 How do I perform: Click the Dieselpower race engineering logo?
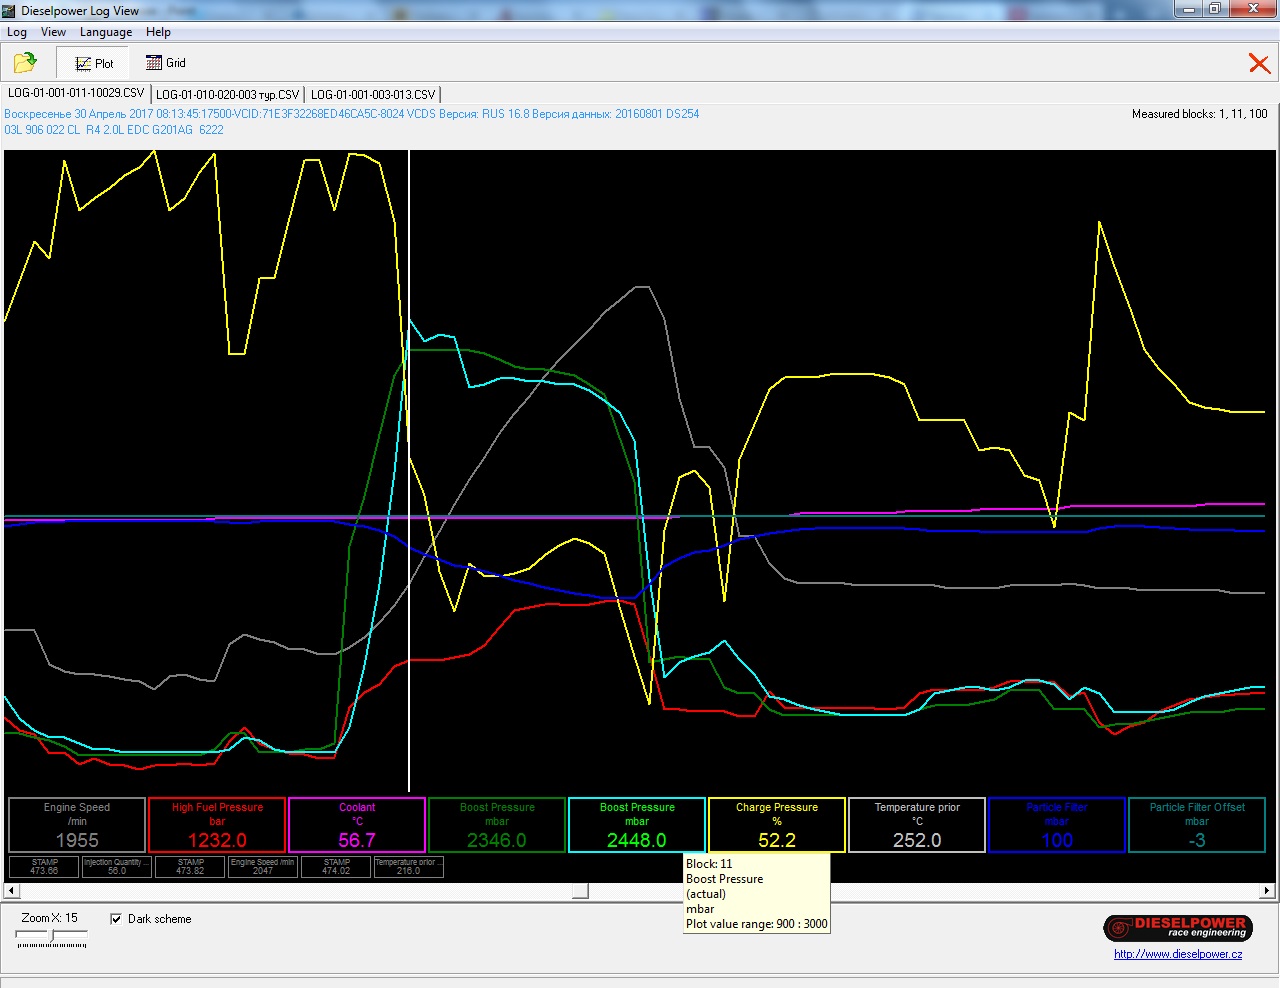(1177, 928)
